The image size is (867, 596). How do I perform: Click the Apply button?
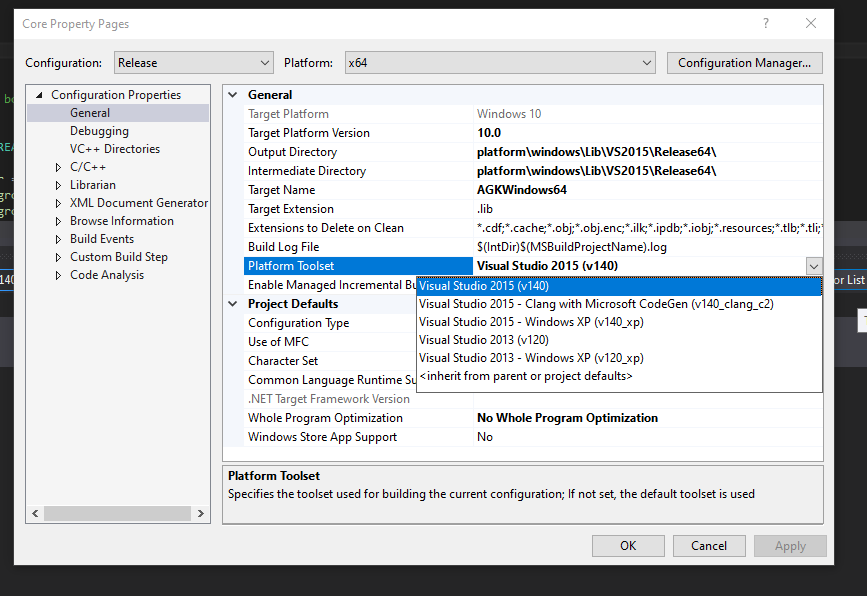pyautogui.click(x=790, y=546)
